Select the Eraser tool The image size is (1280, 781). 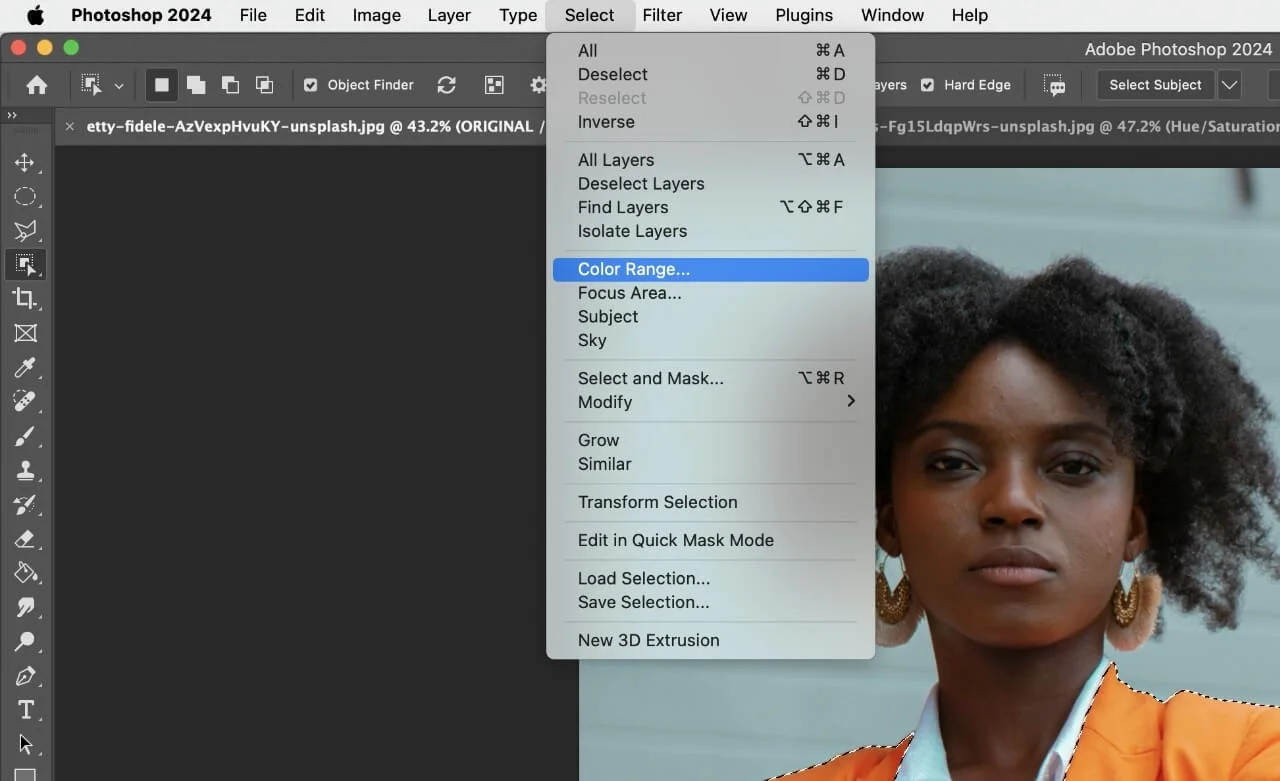tap(25, 539)
